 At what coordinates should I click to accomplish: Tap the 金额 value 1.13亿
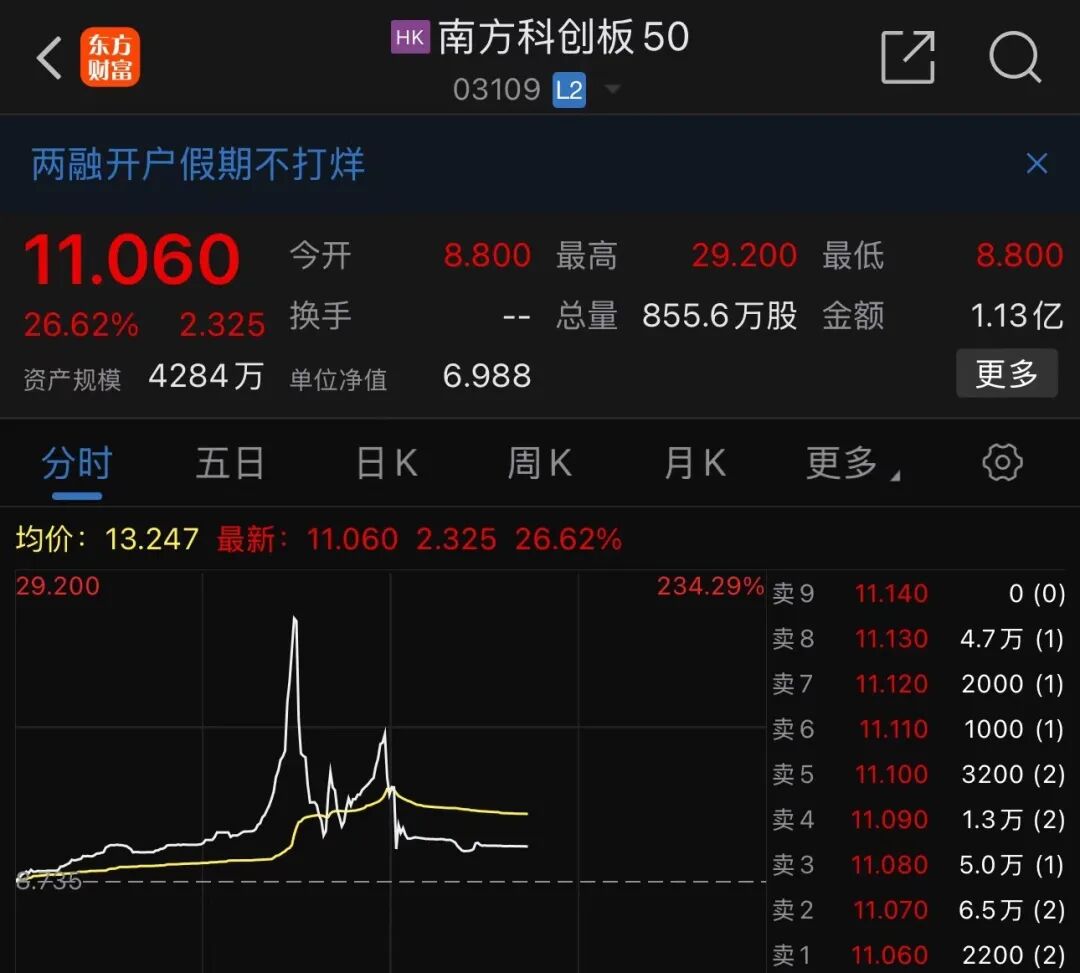[x=1017, y=316]
